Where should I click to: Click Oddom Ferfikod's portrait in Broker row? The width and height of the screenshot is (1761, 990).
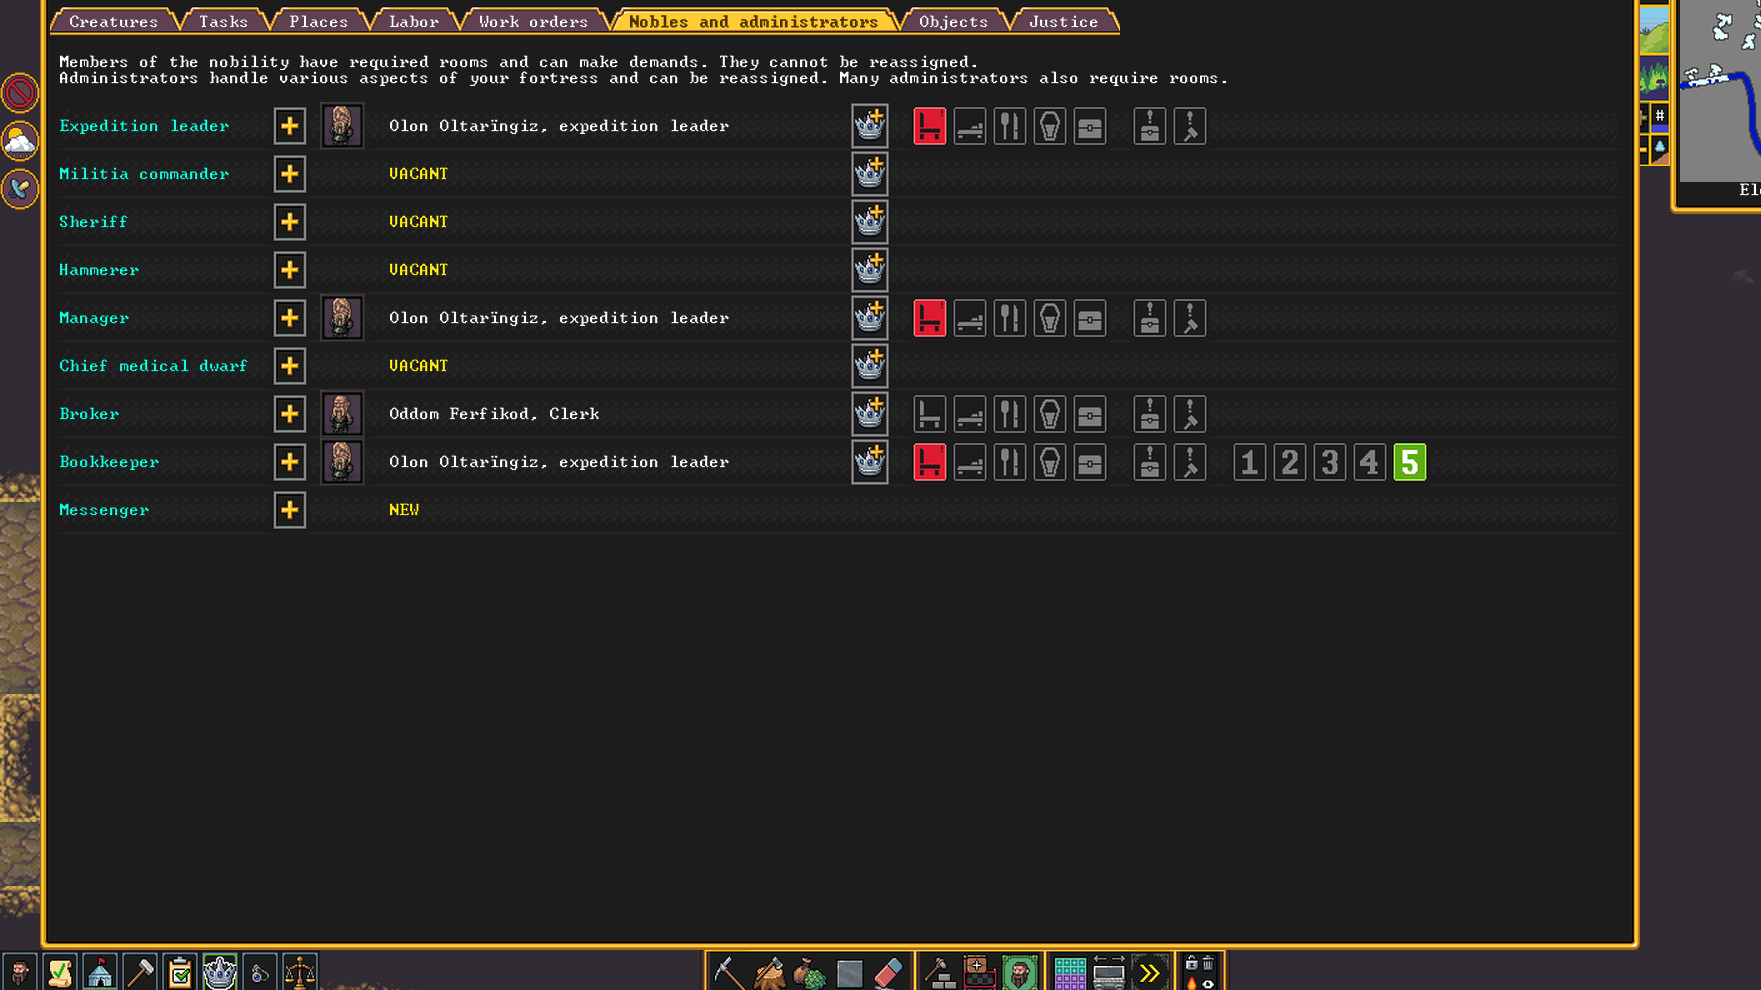341,414
